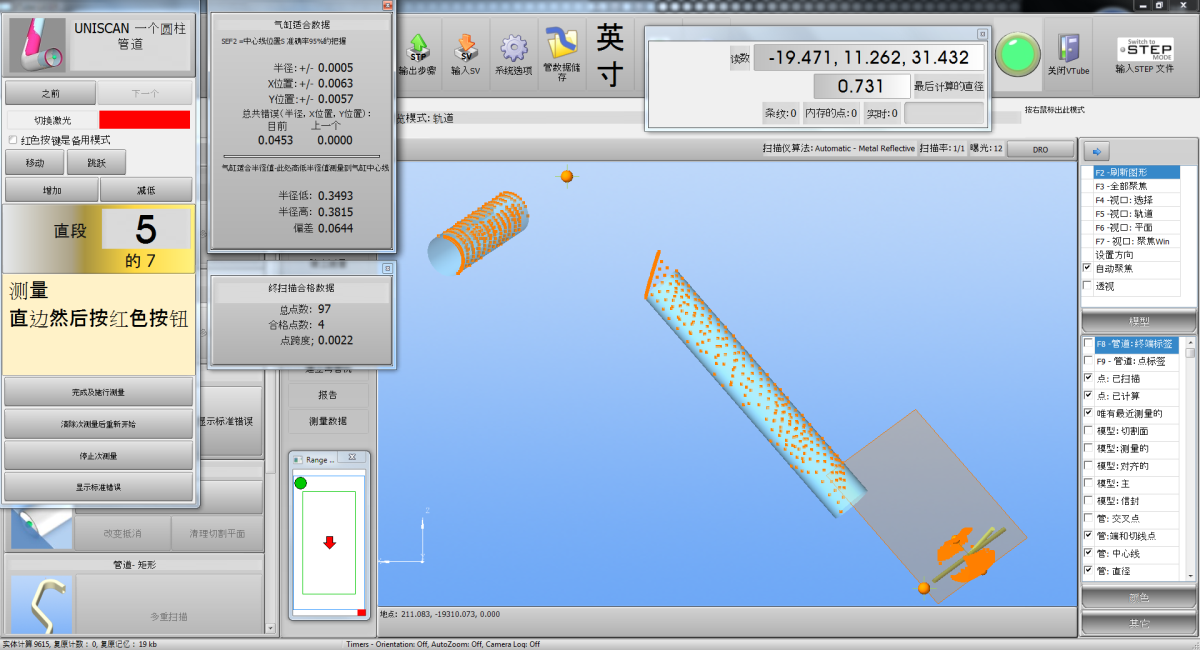Toggle 管: 中心线 checkbox
Screen dimensions: 1200x650
pos(1089,553)
